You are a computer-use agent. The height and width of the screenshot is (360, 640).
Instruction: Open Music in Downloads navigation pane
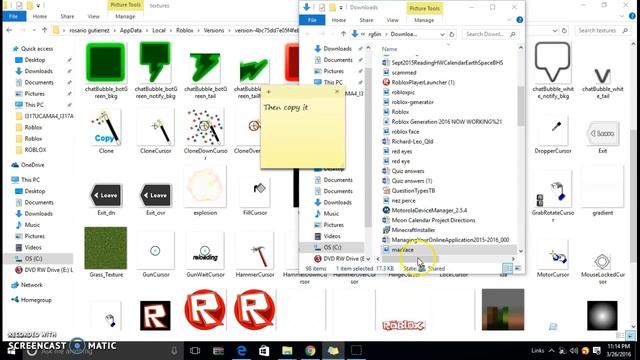coord(331,213)
